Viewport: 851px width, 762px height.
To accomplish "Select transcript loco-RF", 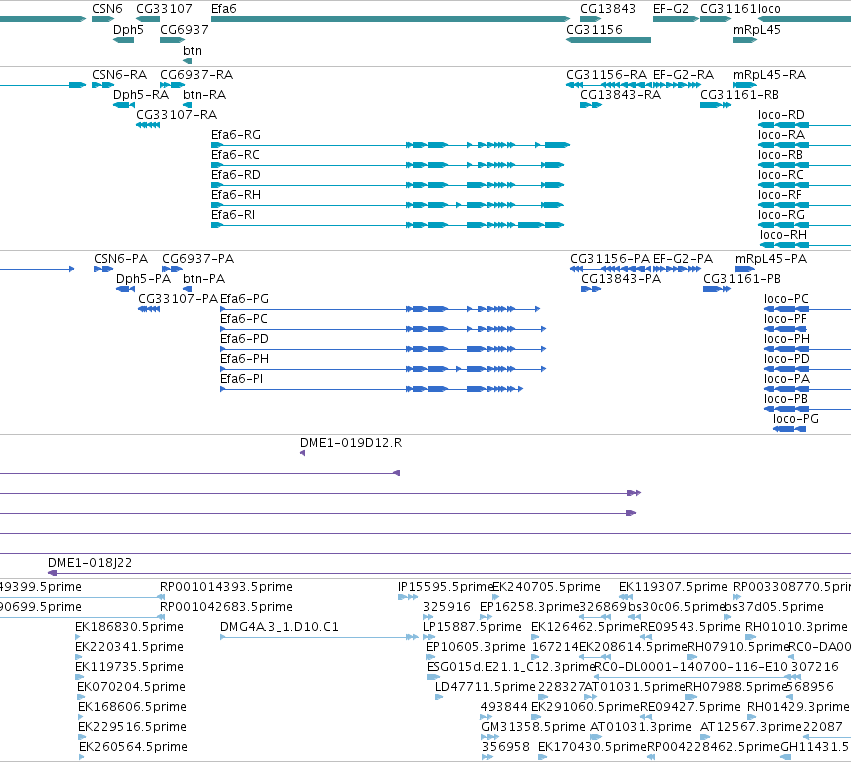I will [804, 205].
